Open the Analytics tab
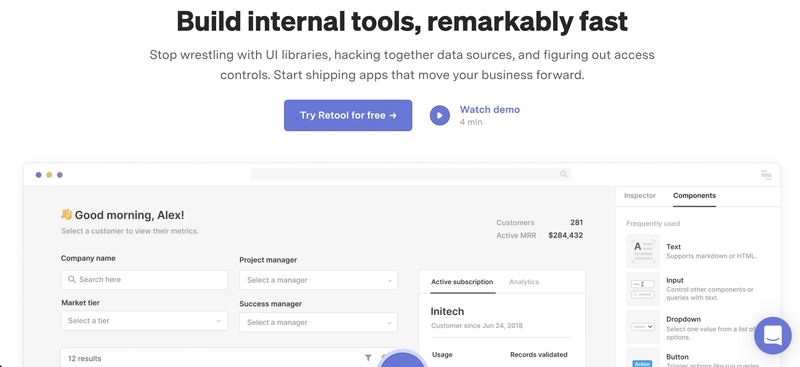This screenshot has height=367, width=800. coord(524,282)
